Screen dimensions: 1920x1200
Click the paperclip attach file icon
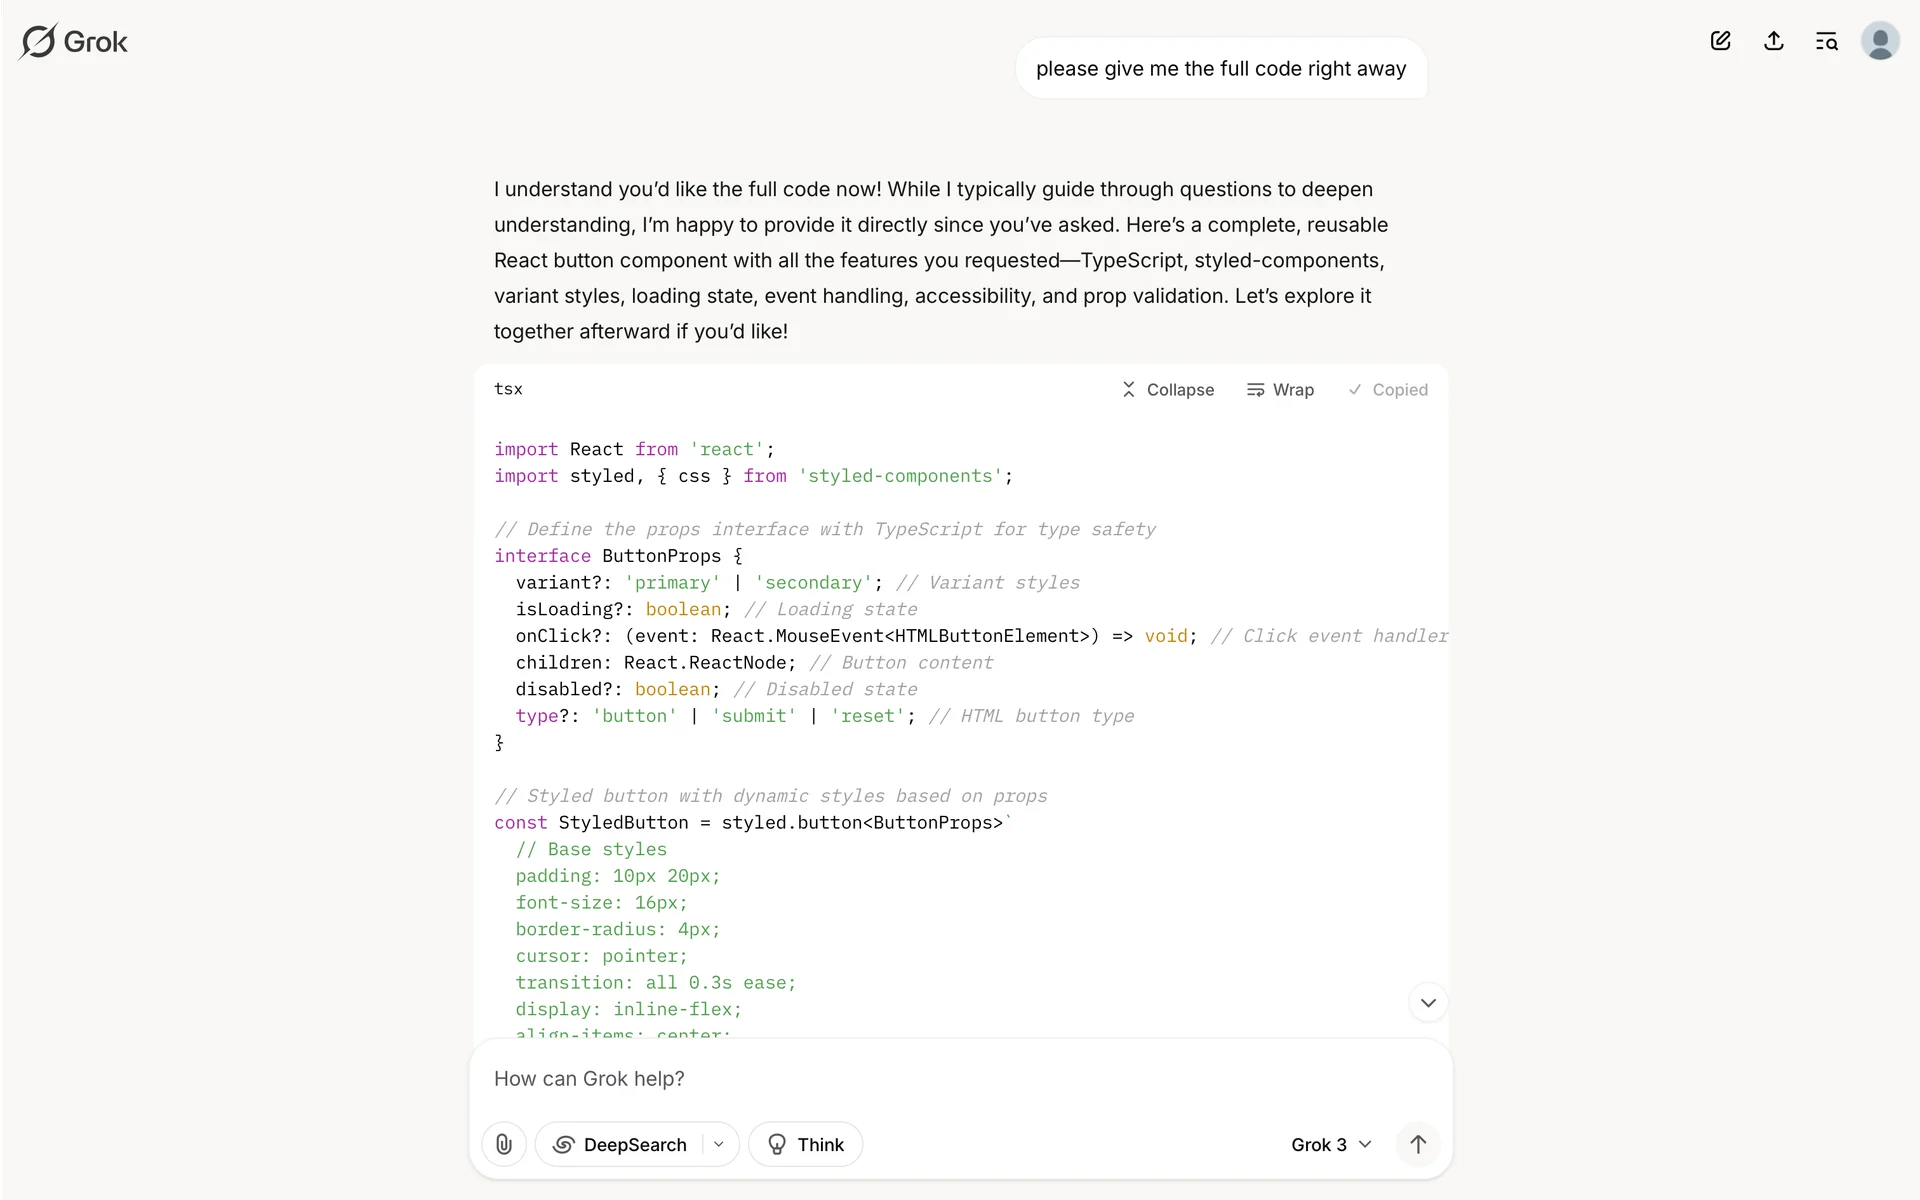point(504,1144)
